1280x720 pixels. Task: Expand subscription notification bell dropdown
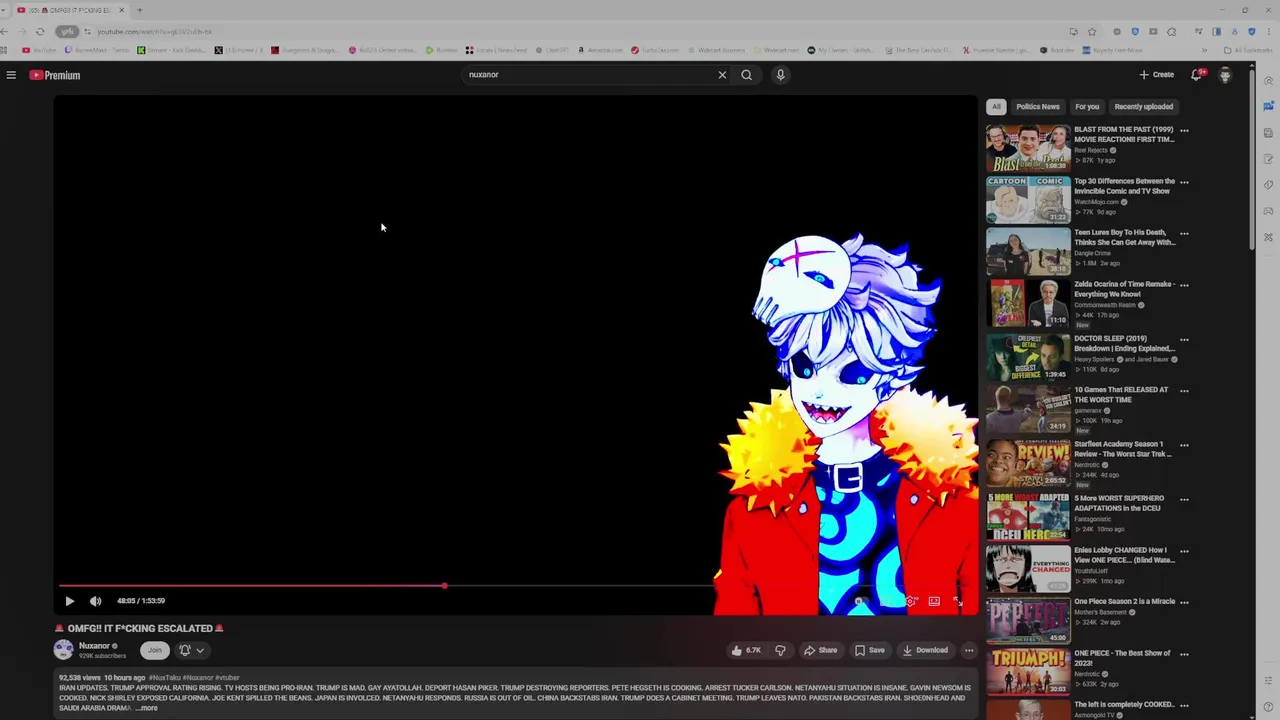[x=191, y=650]
